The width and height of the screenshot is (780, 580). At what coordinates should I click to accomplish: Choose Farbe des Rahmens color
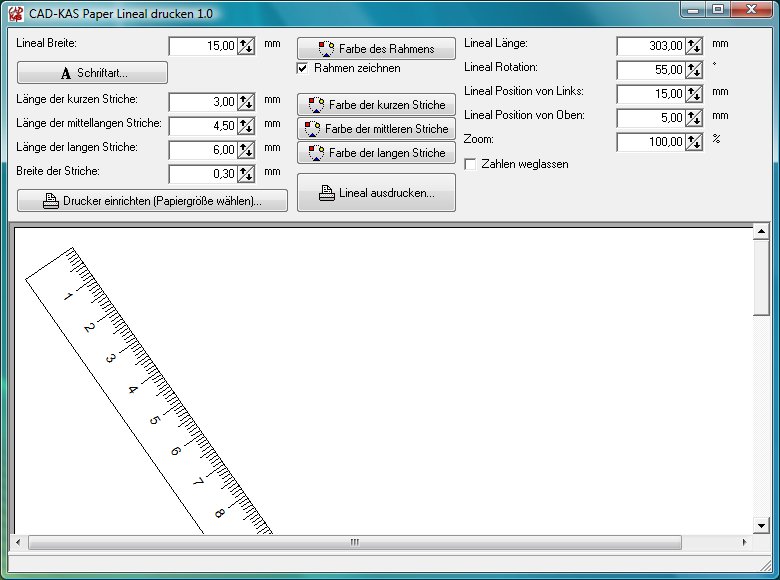pos(376,49)
